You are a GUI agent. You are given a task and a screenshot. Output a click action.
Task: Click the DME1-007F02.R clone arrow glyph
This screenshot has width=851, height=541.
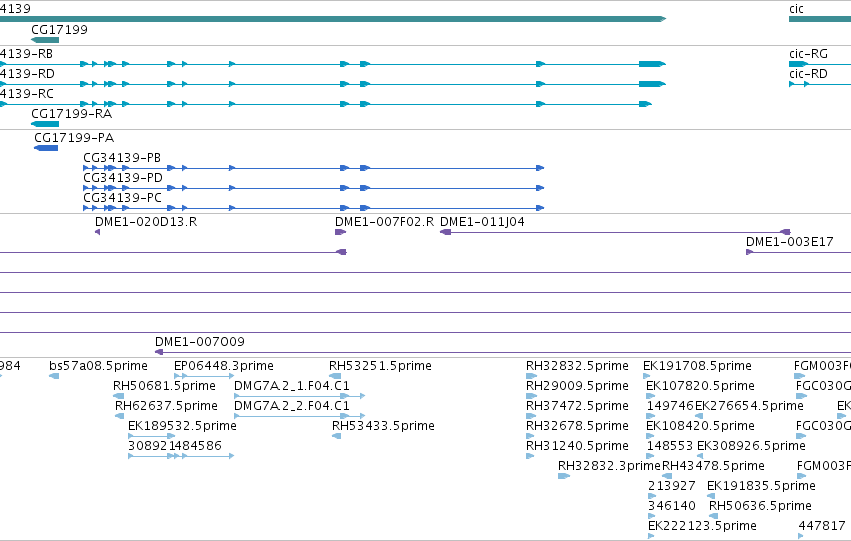[340, 232]
